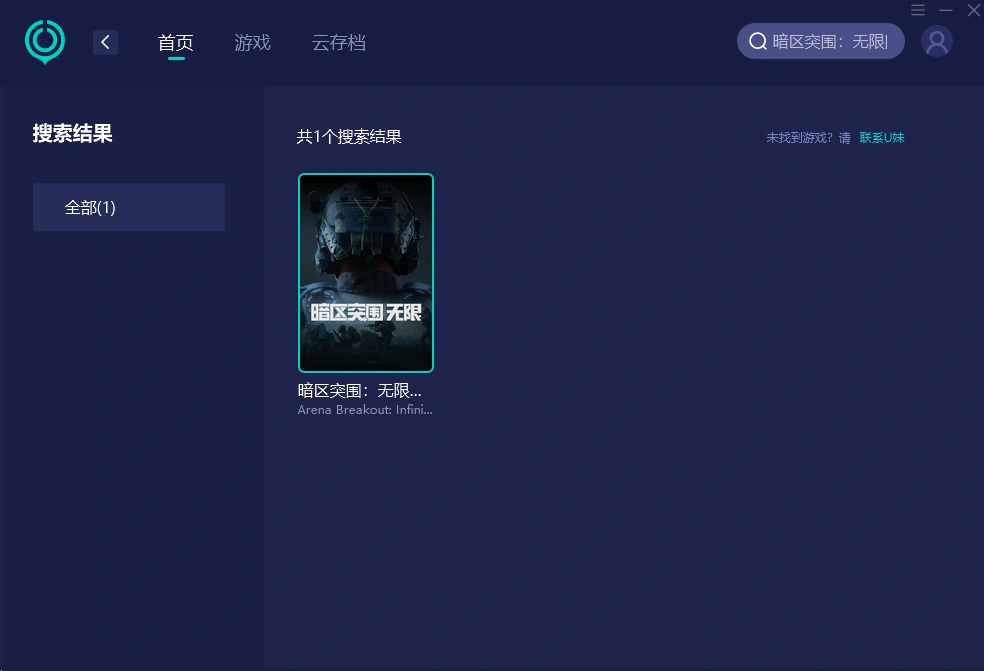The width and height of the screenshot is (984, 671).
Task: Click the search magnifier icon
Action: (x=757, y=41)
